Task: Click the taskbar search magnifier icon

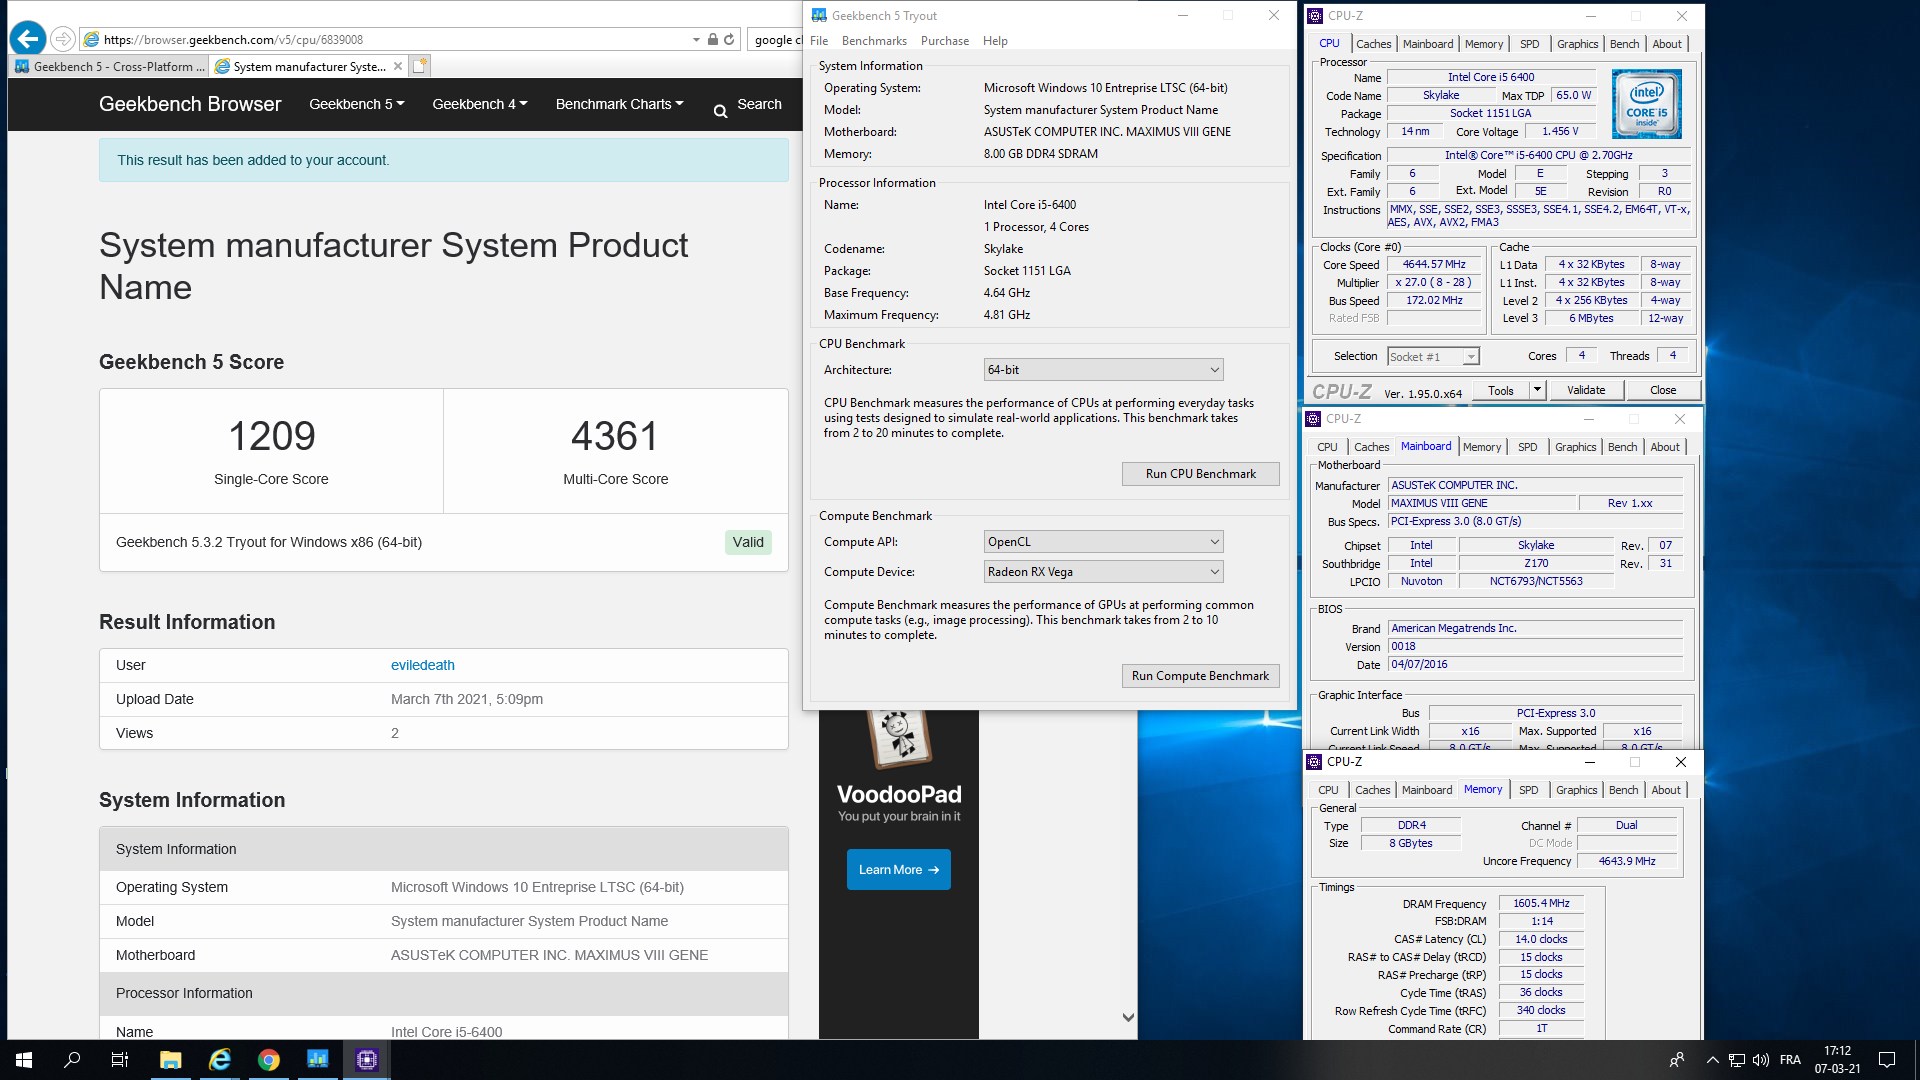Action: coord(72,1060)
